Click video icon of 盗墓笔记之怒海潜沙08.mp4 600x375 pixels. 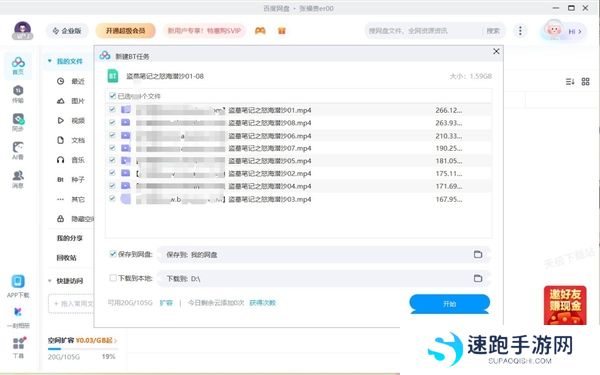point(126,122)
